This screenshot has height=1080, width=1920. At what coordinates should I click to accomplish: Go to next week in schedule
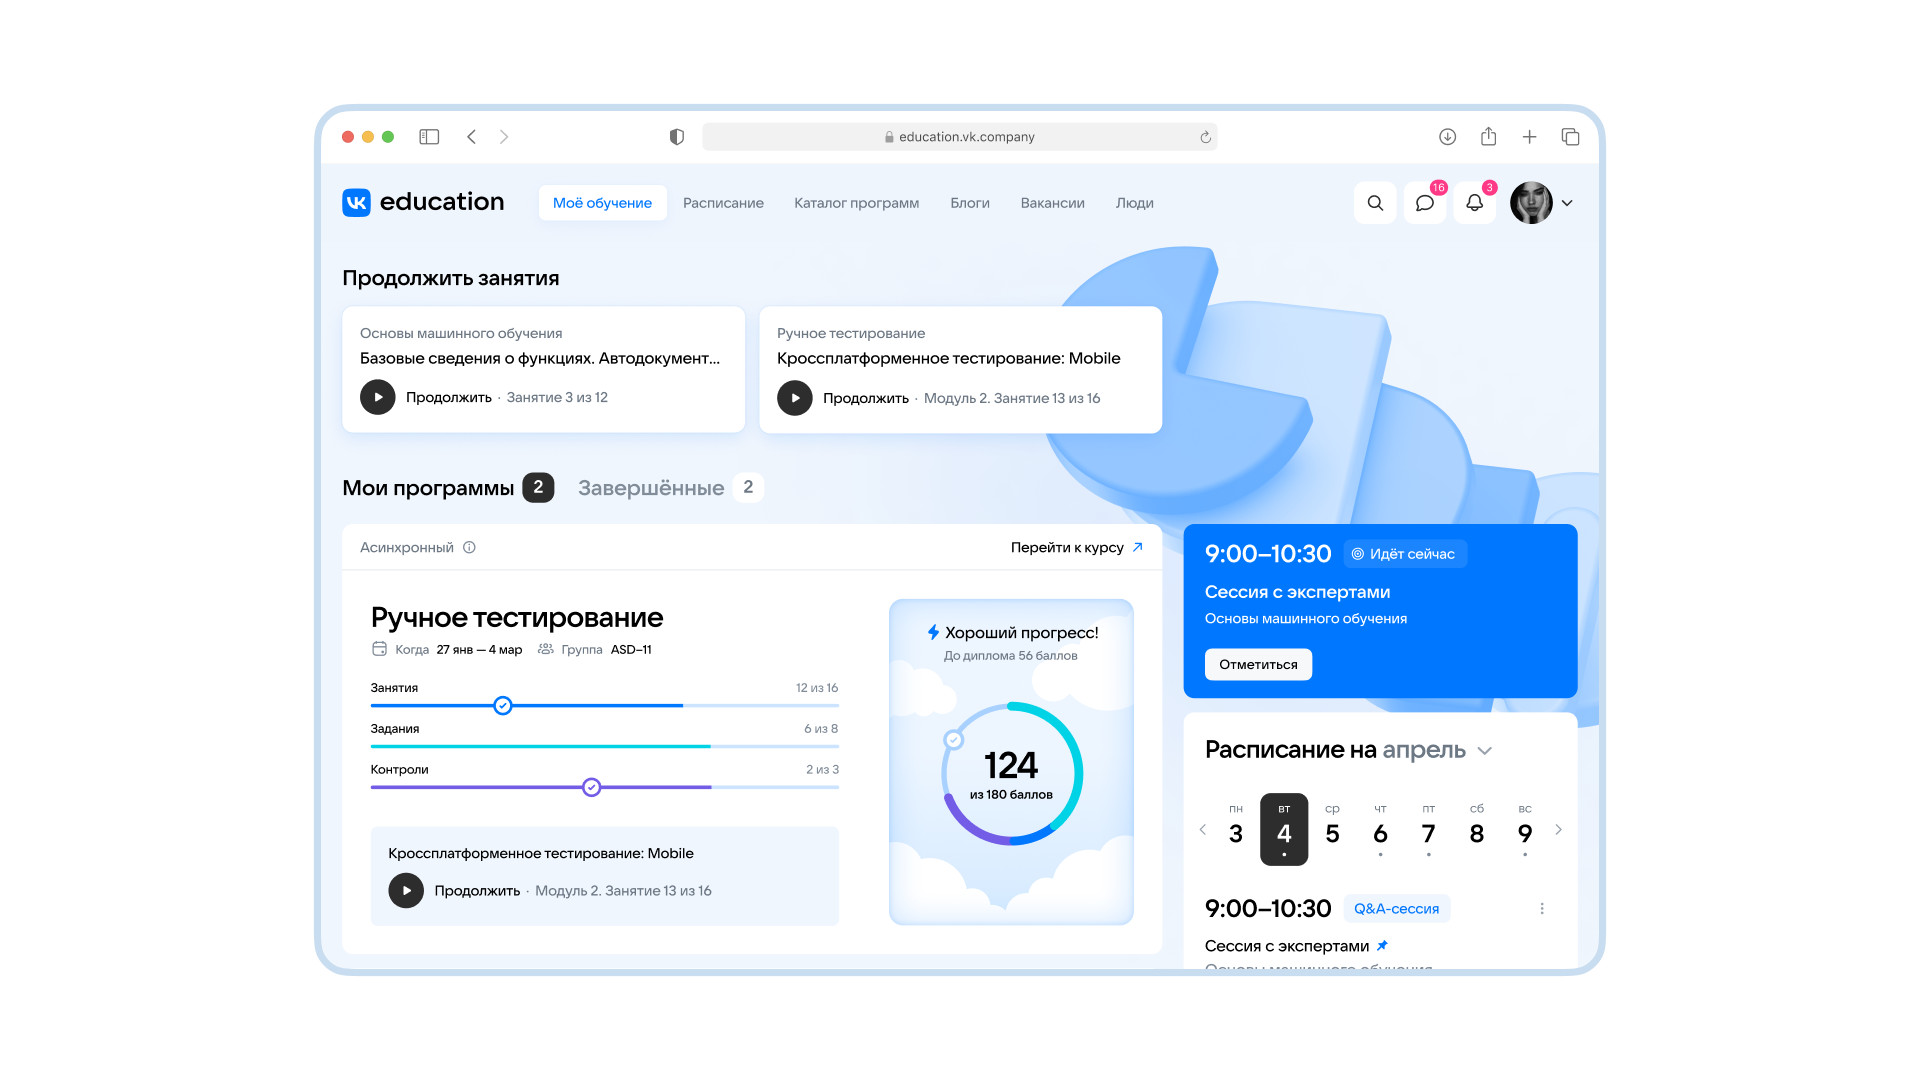point(1558,830)
